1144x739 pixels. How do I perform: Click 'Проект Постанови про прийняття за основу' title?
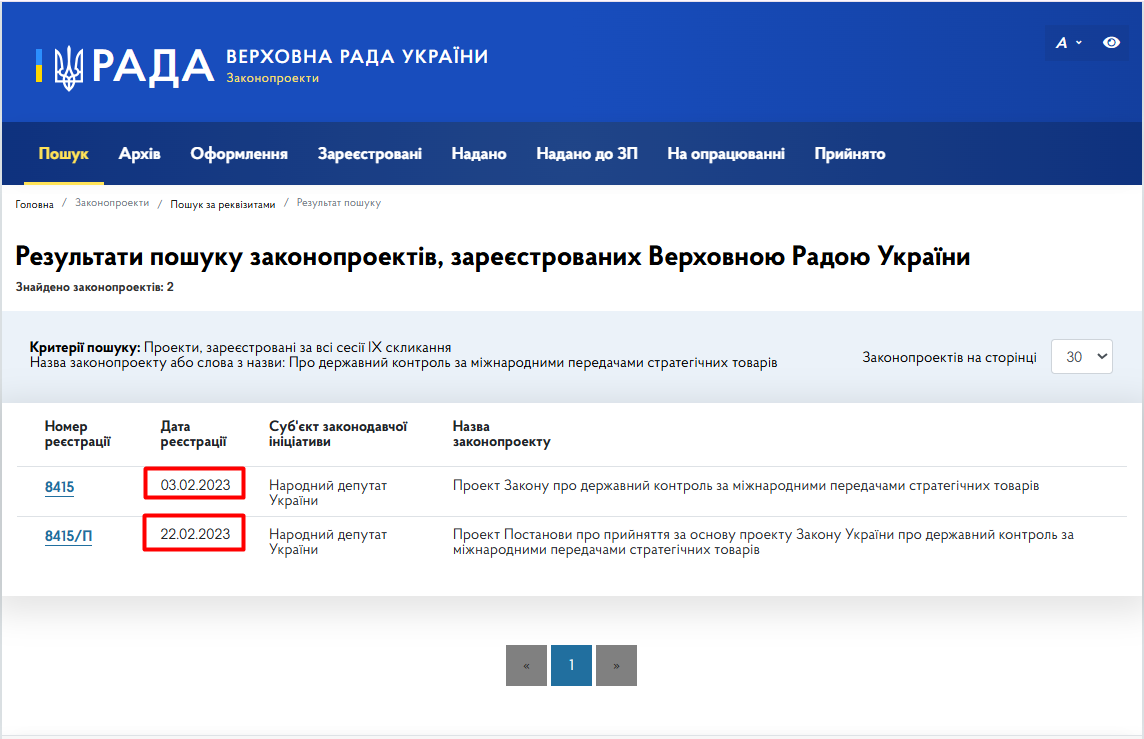763,541
